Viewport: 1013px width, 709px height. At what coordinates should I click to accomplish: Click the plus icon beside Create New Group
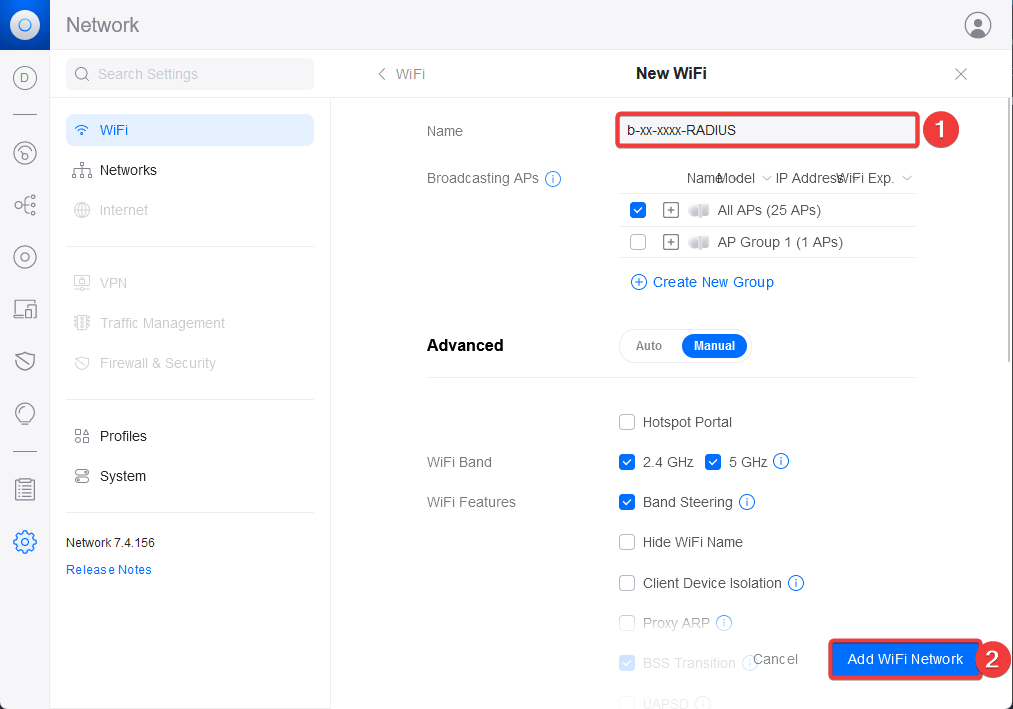pos(638,282)
